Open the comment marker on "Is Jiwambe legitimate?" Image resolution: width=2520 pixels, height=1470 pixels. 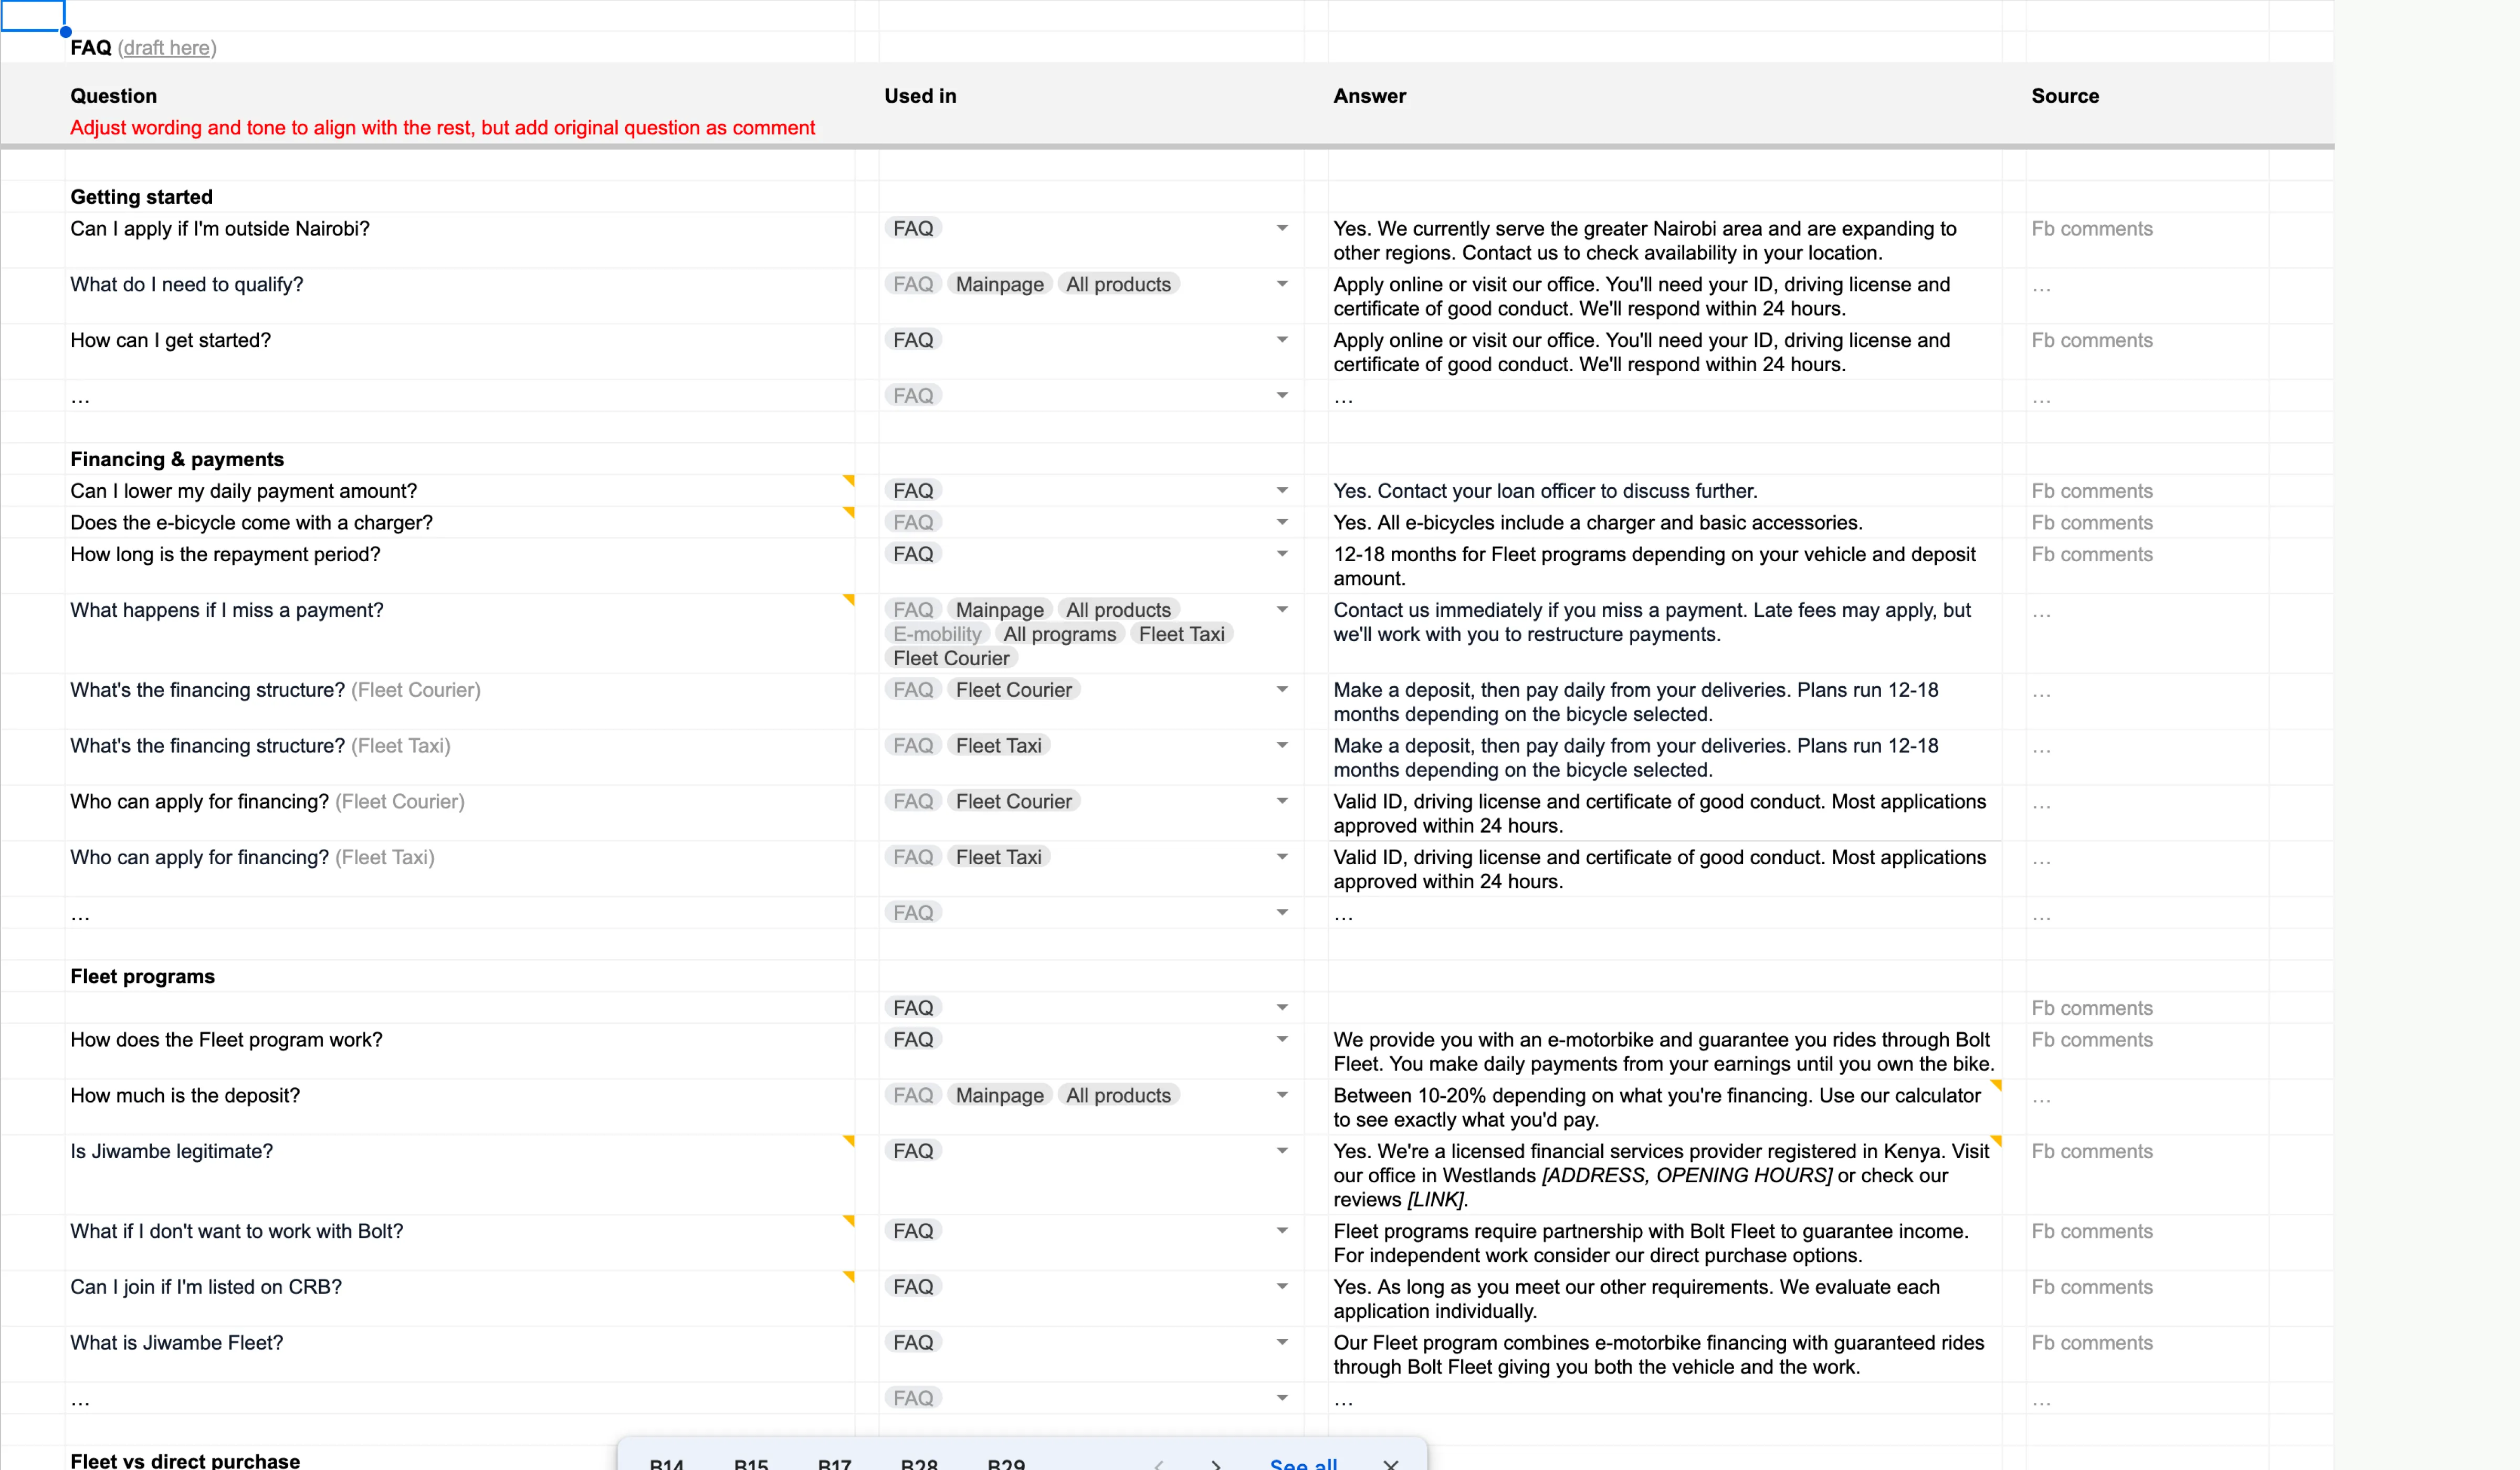(x=850, y=1141)
